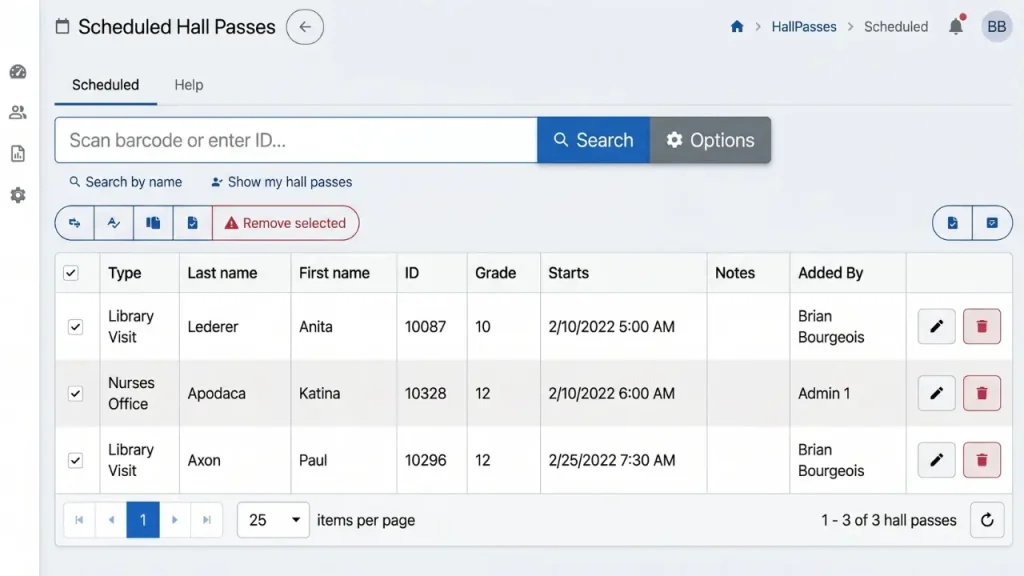
Task: Click the home icon in breadcrumb
Action: click(x=737, y=27)
